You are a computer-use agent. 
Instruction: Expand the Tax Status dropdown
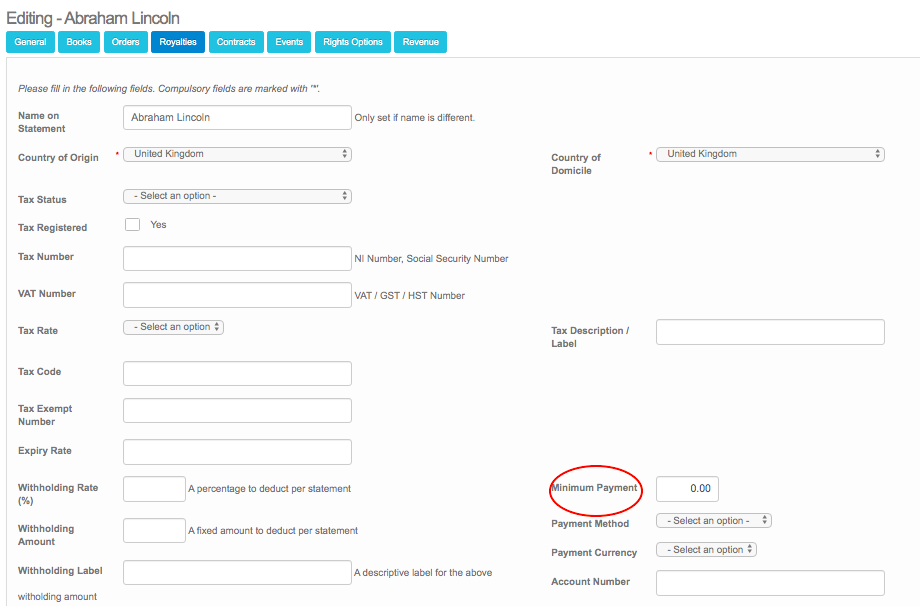point(237,196)
